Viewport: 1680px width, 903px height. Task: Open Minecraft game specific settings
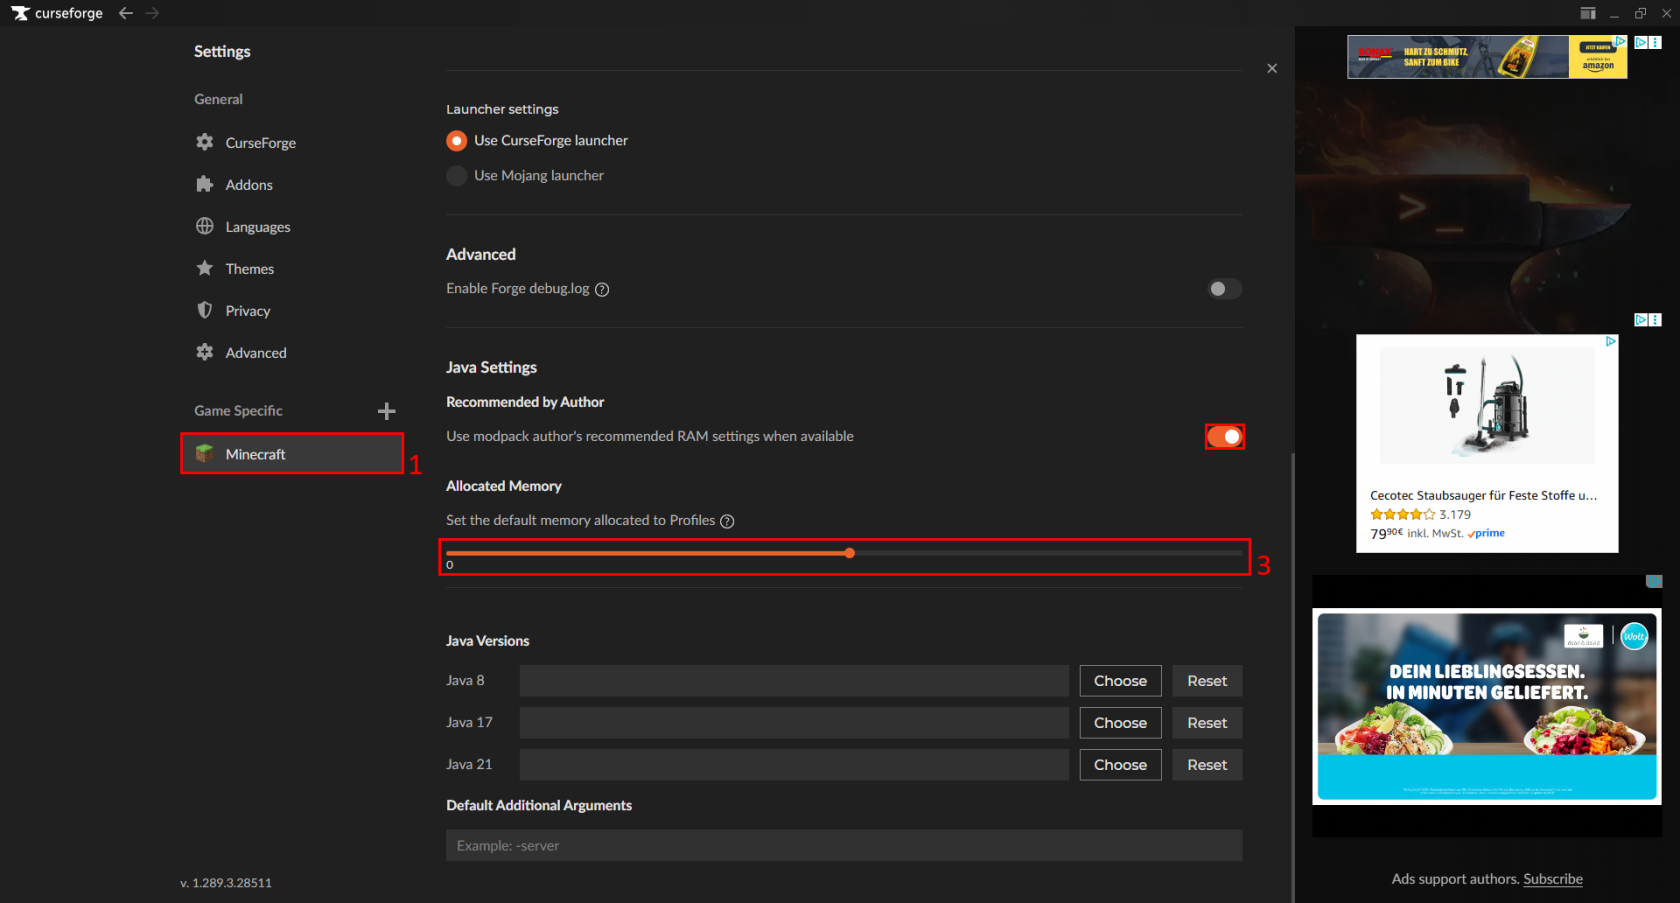[257, 453]
